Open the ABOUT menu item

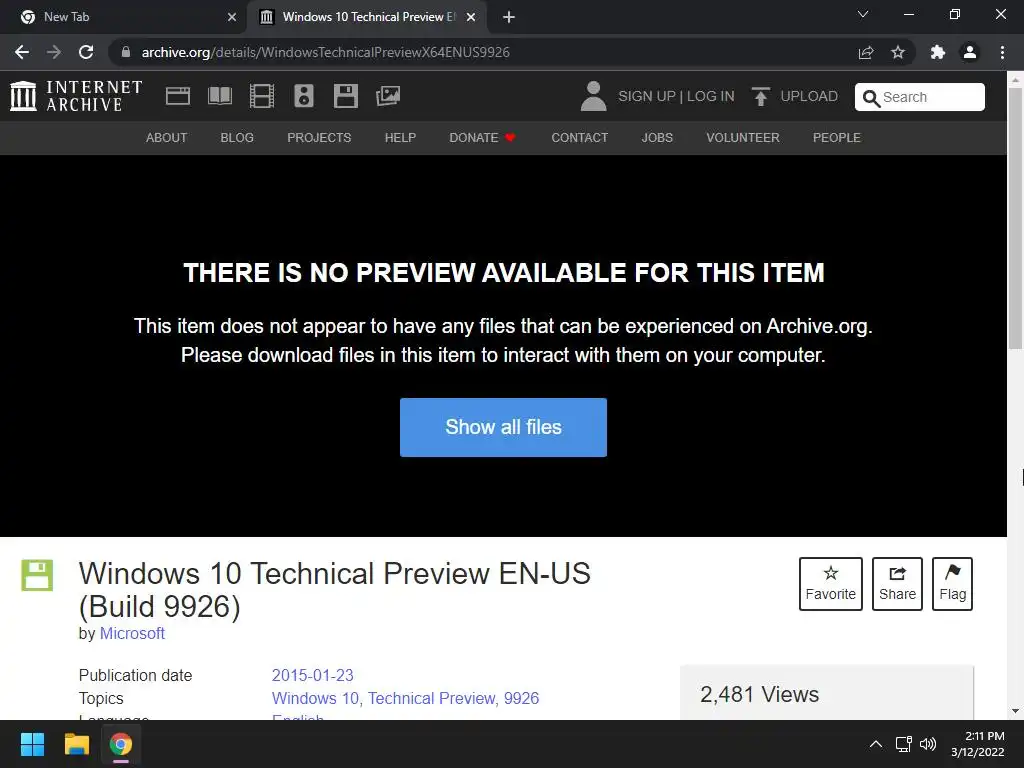tap(167, 138)
